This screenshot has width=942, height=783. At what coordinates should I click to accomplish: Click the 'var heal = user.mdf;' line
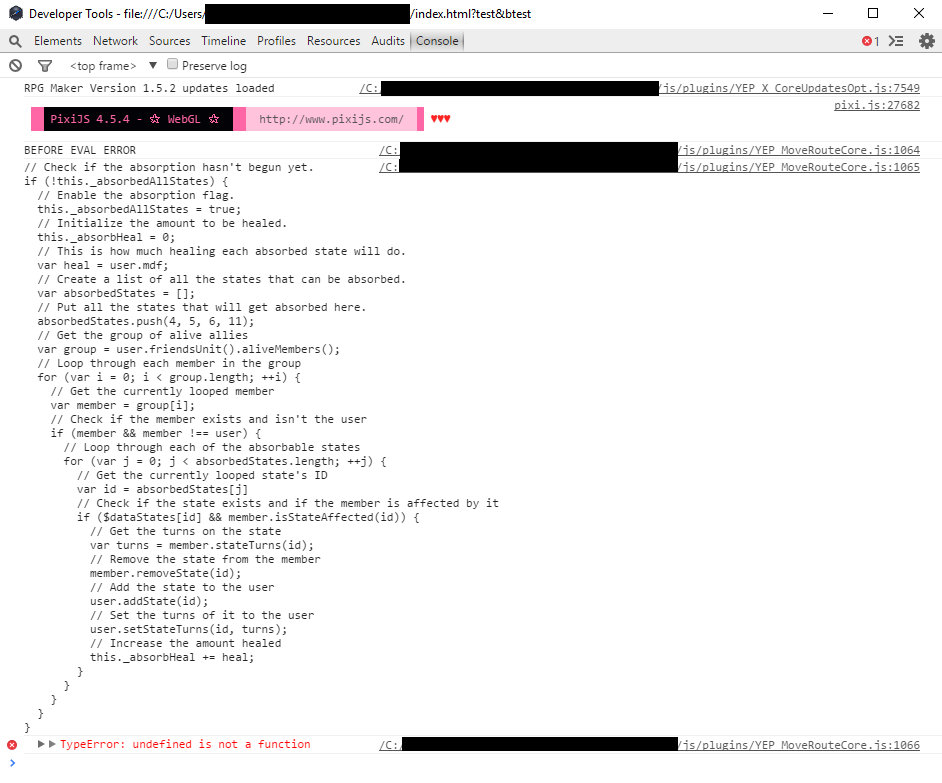point(103,266)
